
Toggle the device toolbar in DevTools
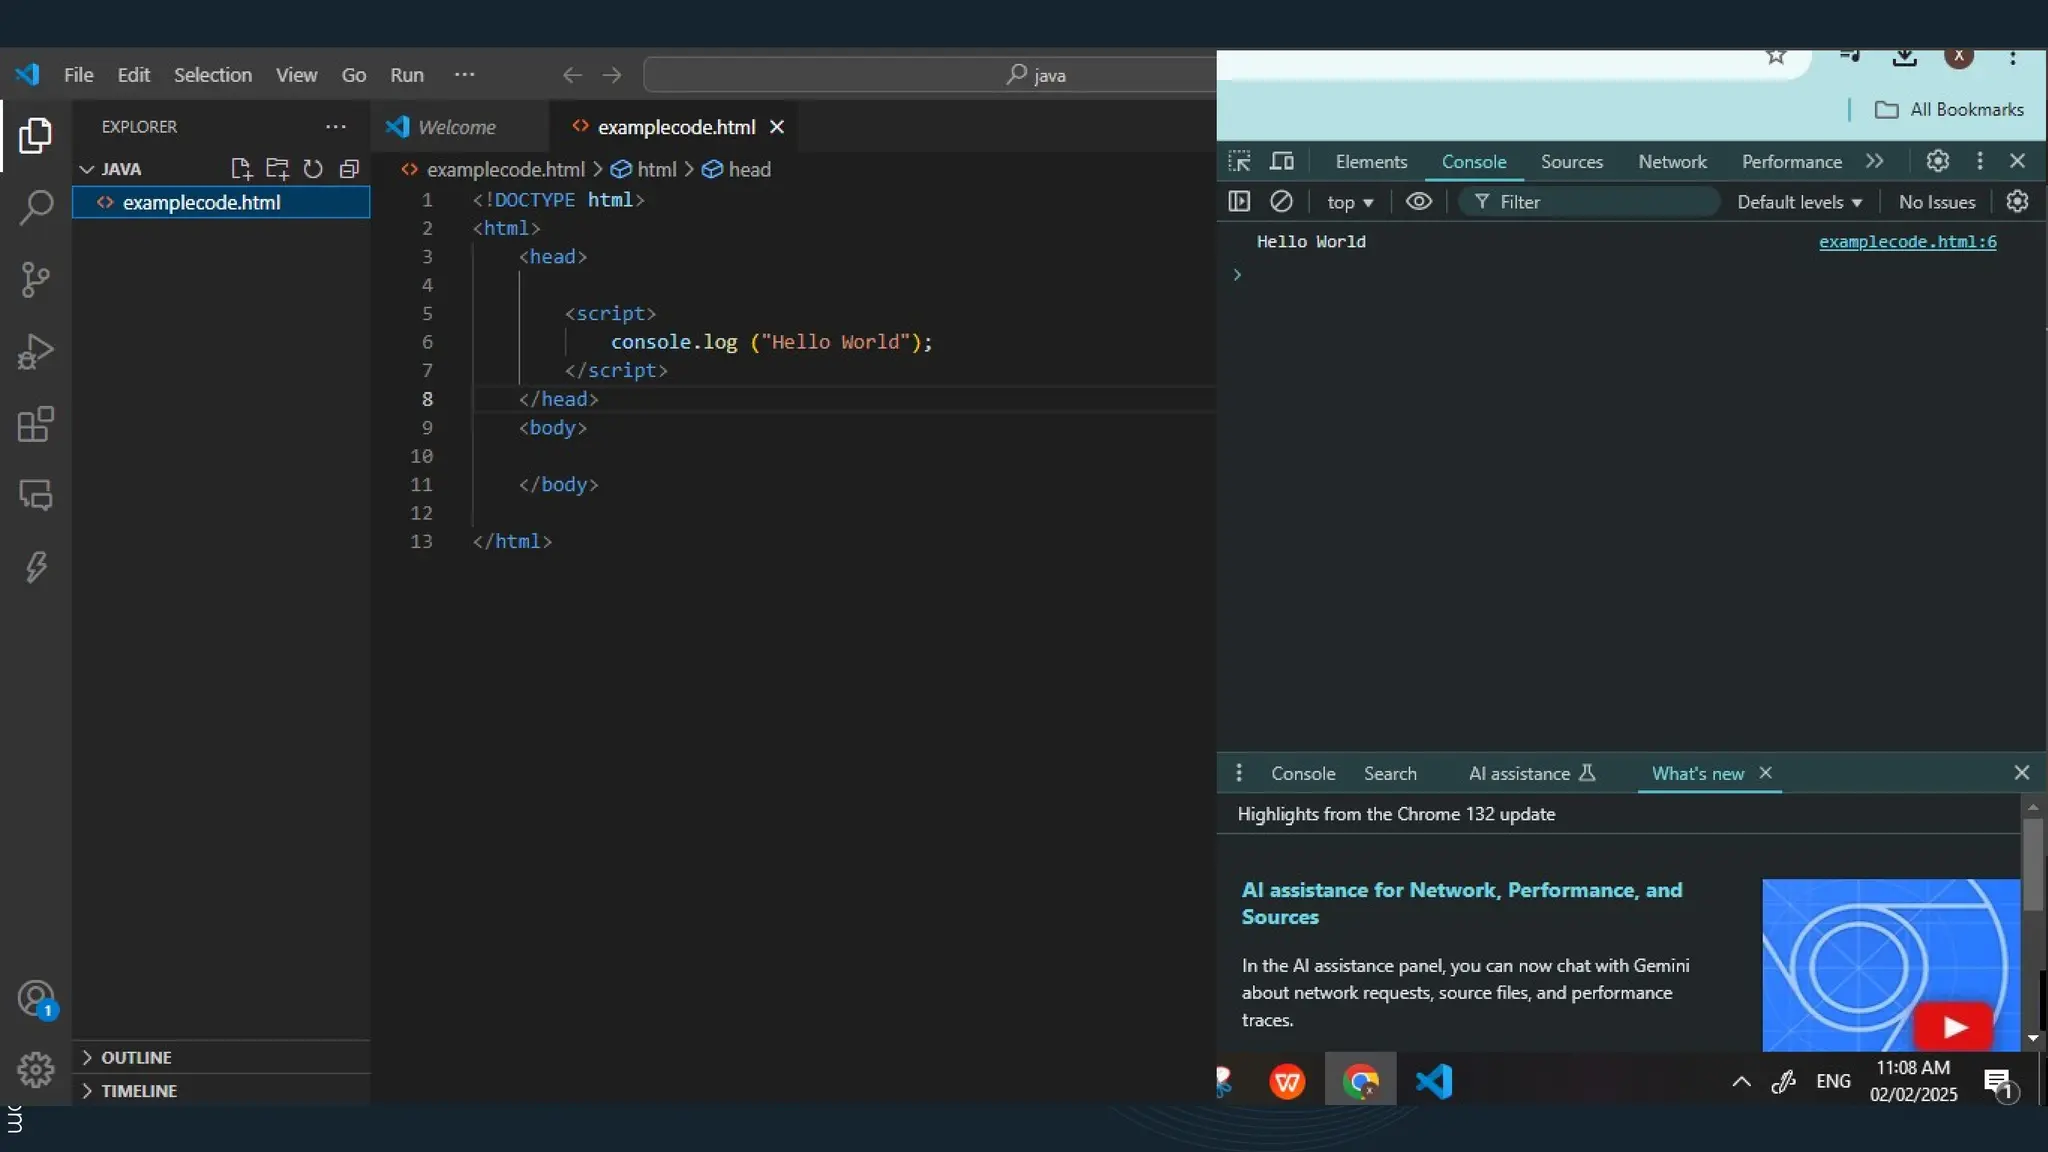(1282, 161)
